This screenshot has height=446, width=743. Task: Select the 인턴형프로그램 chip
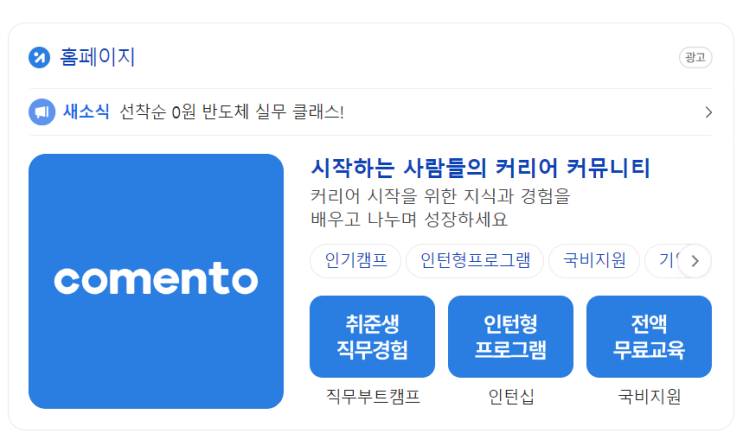pyautogui.click(x=475, y=261)
